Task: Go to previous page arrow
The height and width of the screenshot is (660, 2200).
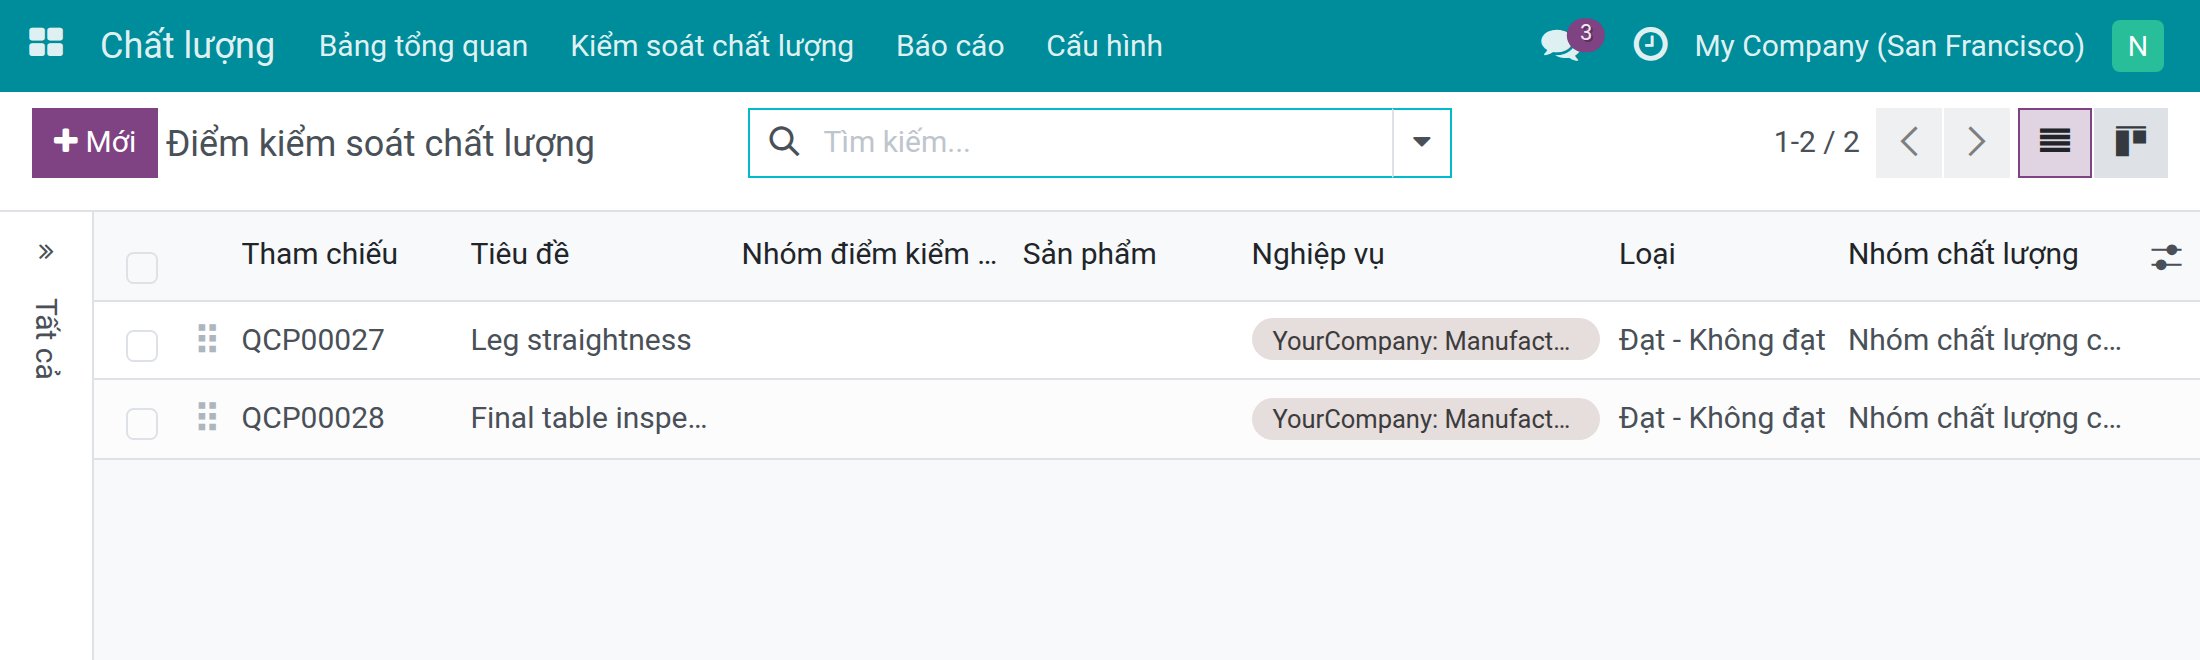Action: [x=1909, y=142]
